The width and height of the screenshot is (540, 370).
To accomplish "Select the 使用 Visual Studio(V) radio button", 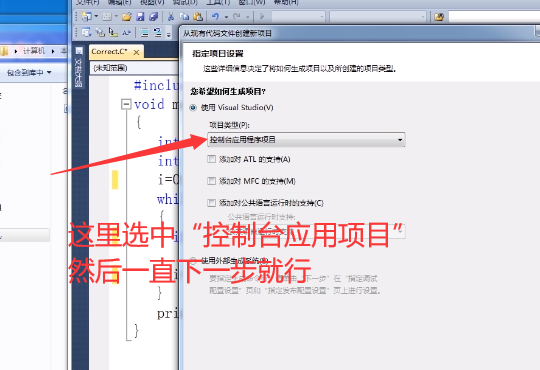I will [193, 107].
